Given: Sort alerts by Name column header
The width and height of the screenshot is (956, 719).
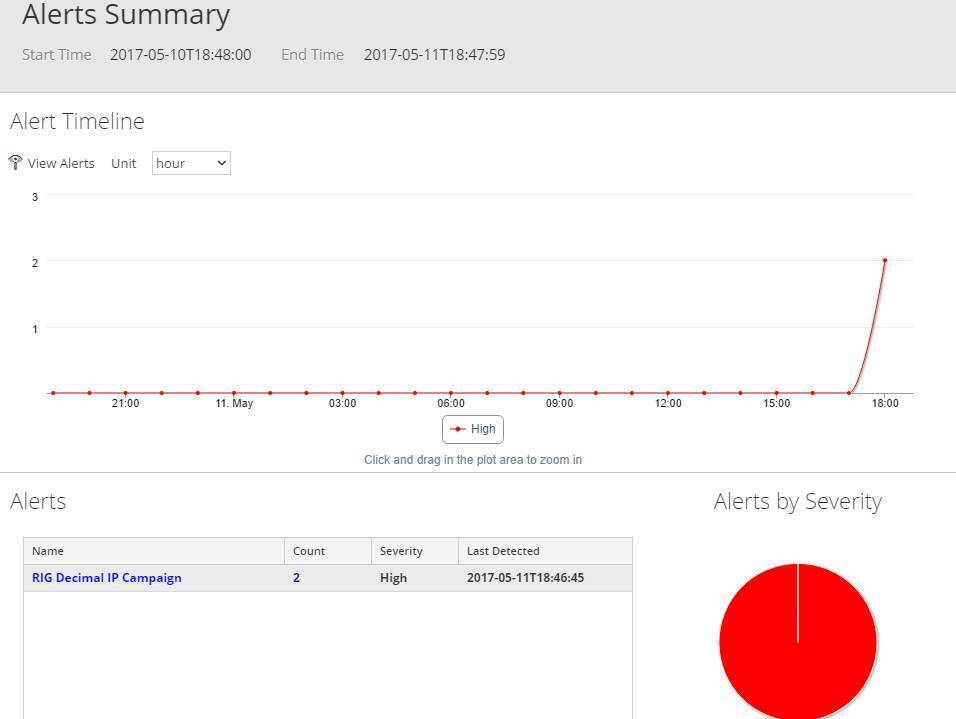Looking at the screenshot, I should 48,551.
